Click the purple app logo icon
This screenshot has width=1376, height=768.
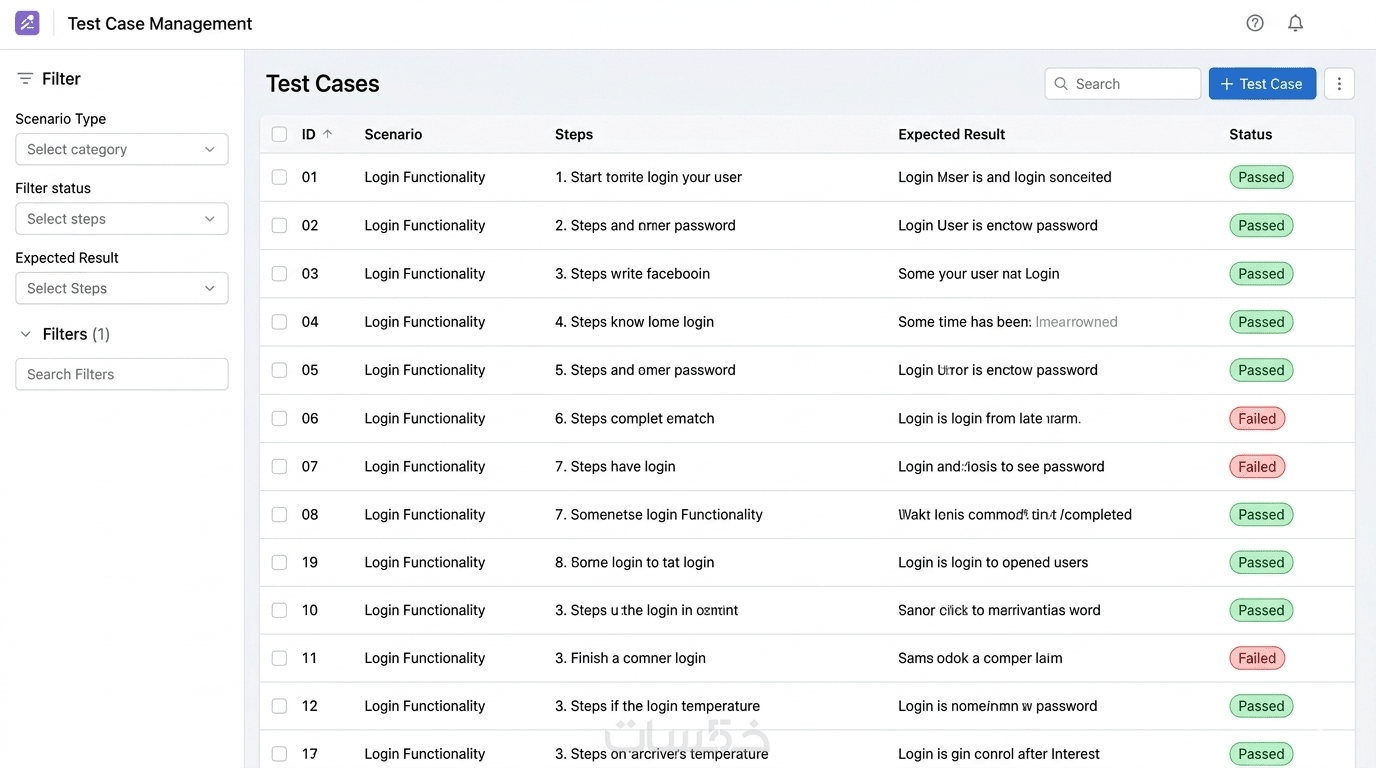[27, 23]
